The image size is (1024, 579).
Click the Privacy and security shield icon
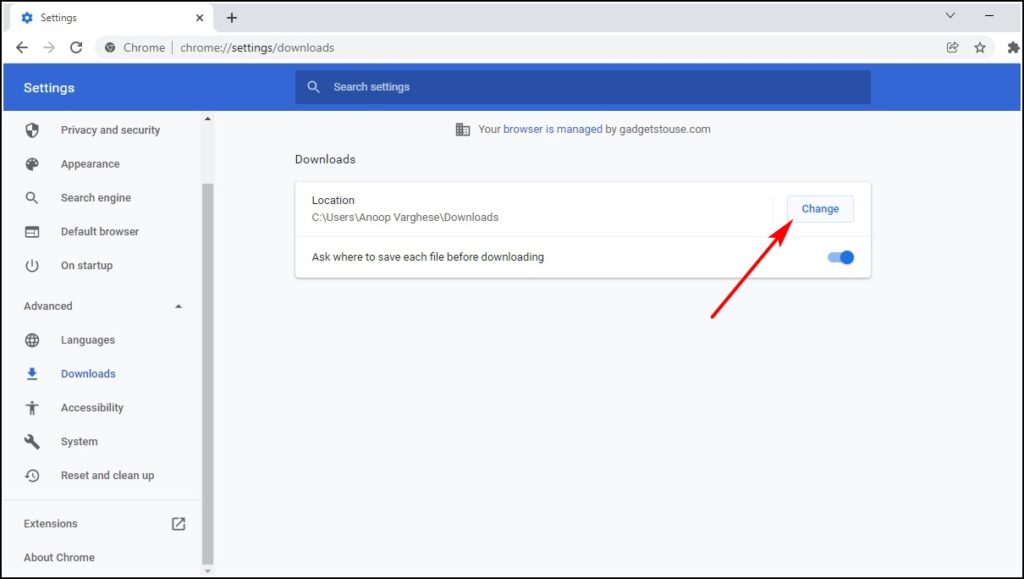point(32,130)
